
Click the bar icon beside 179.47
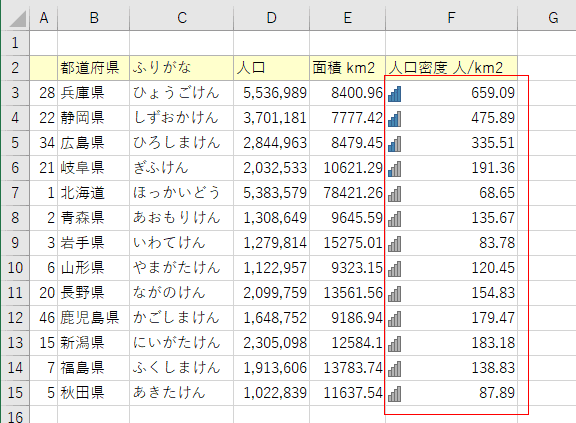395,319
